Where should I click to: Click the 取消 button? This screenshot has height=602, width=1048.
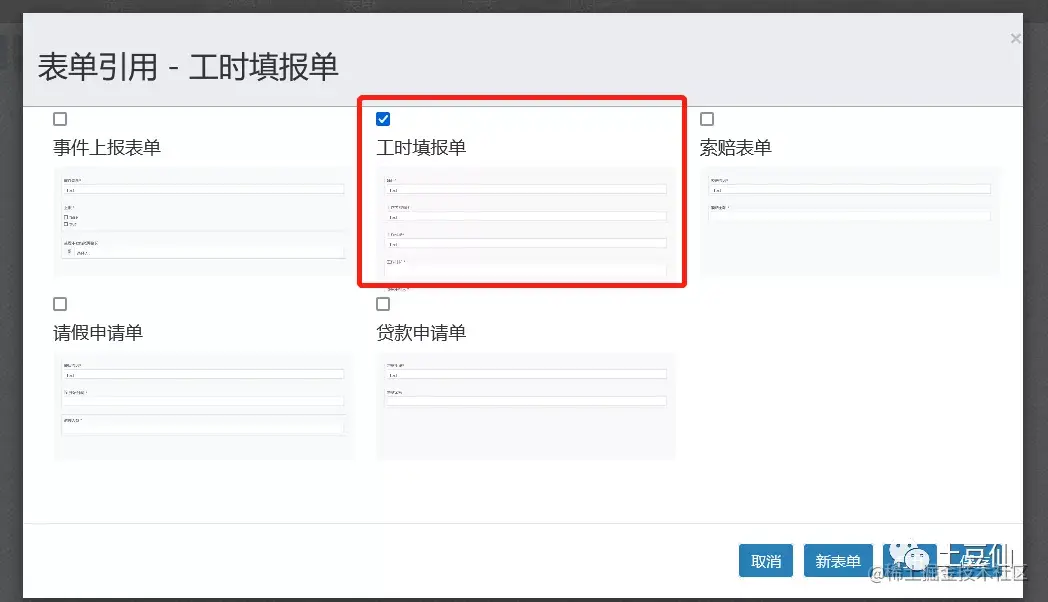pyautogui.click(x=766, y=560)
